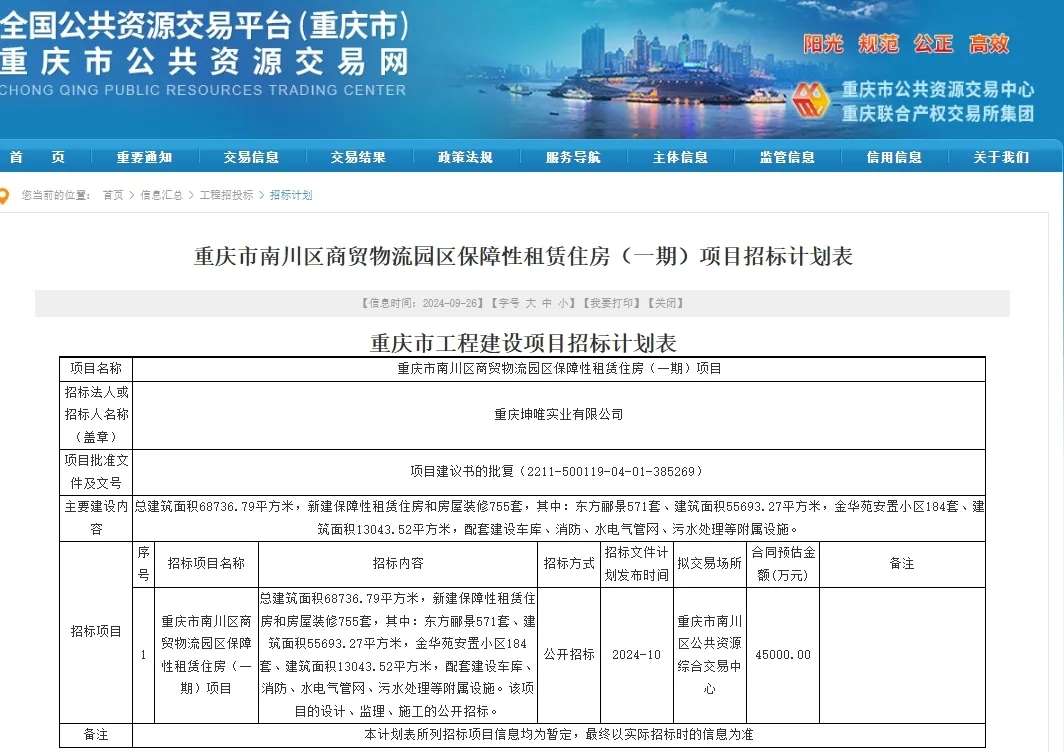The image size is (1064, 752).
Task: Open the 监管信息 menu item
Action: (787, 157)
